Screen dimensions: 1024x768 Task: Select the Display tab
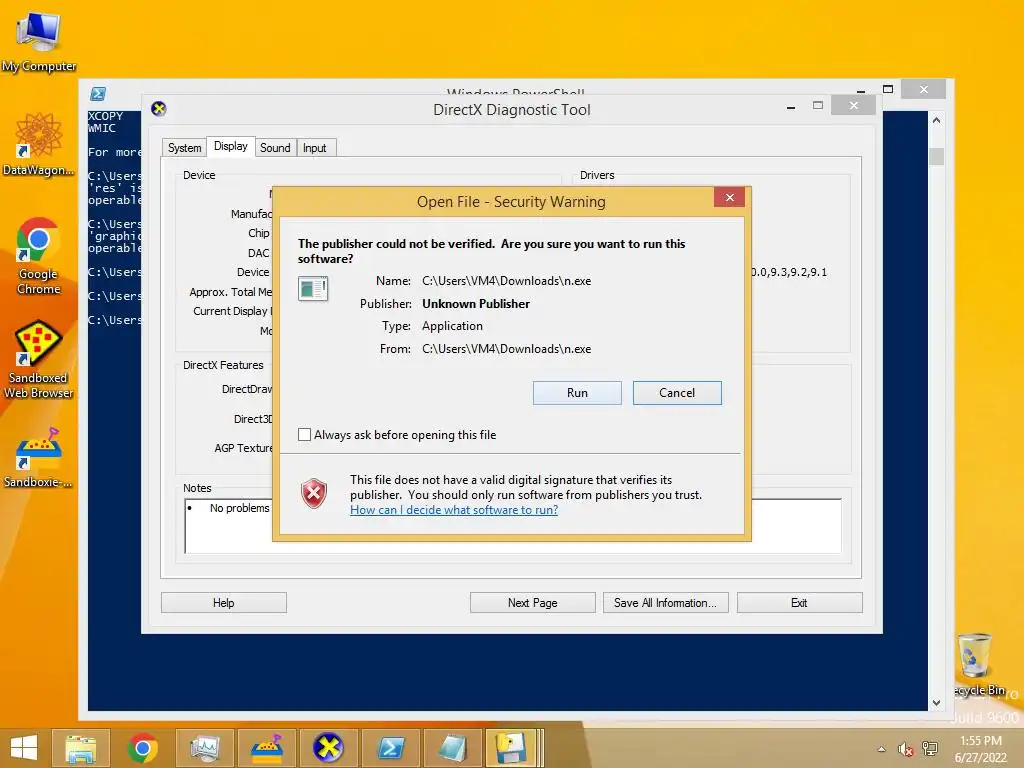click(231, 146)
